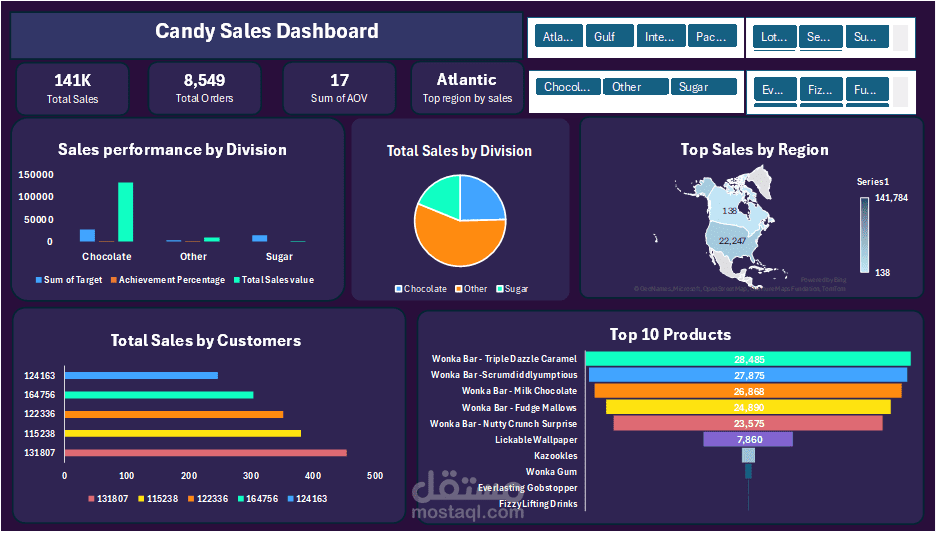This screenshot has width=936, height=533.
Task: Select the 26,868 Milk Chocolate bar
Action: click(x=748, y=391)
